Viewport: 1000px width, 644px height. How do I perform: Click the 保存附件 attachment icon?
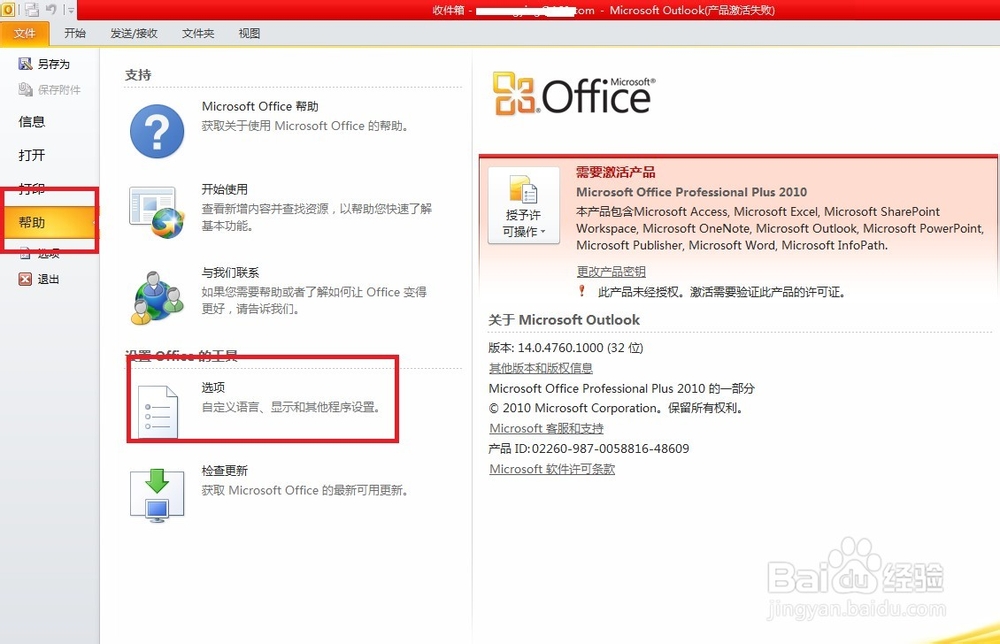(25, 89)
